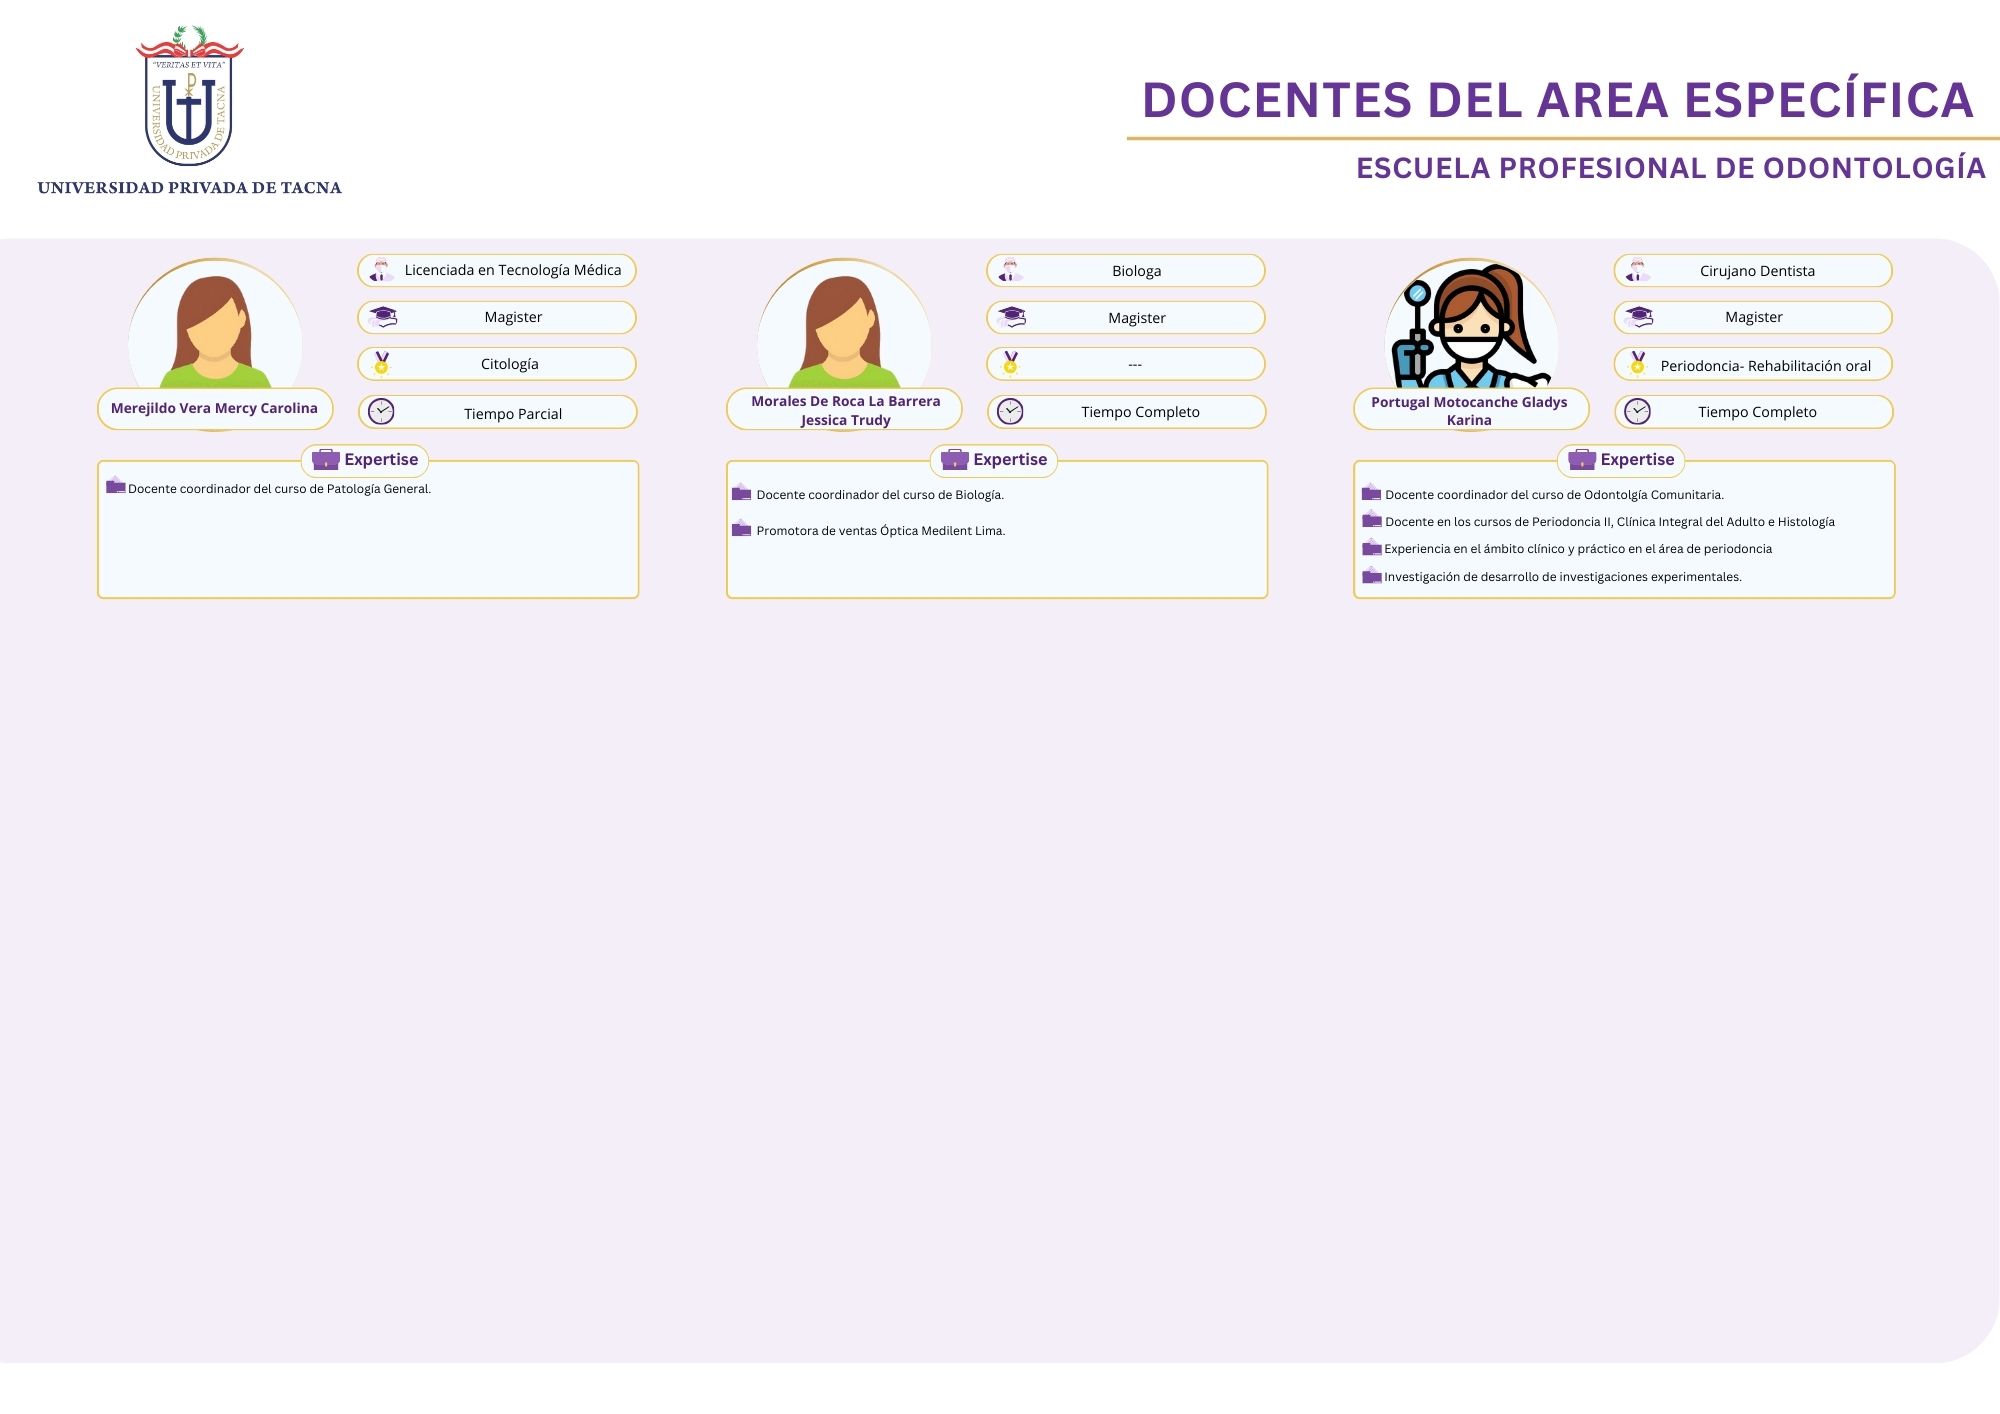Click folder icon beside Óptica Medilent Lima entry
The image size is (2000, 1414).
(741, 528)
